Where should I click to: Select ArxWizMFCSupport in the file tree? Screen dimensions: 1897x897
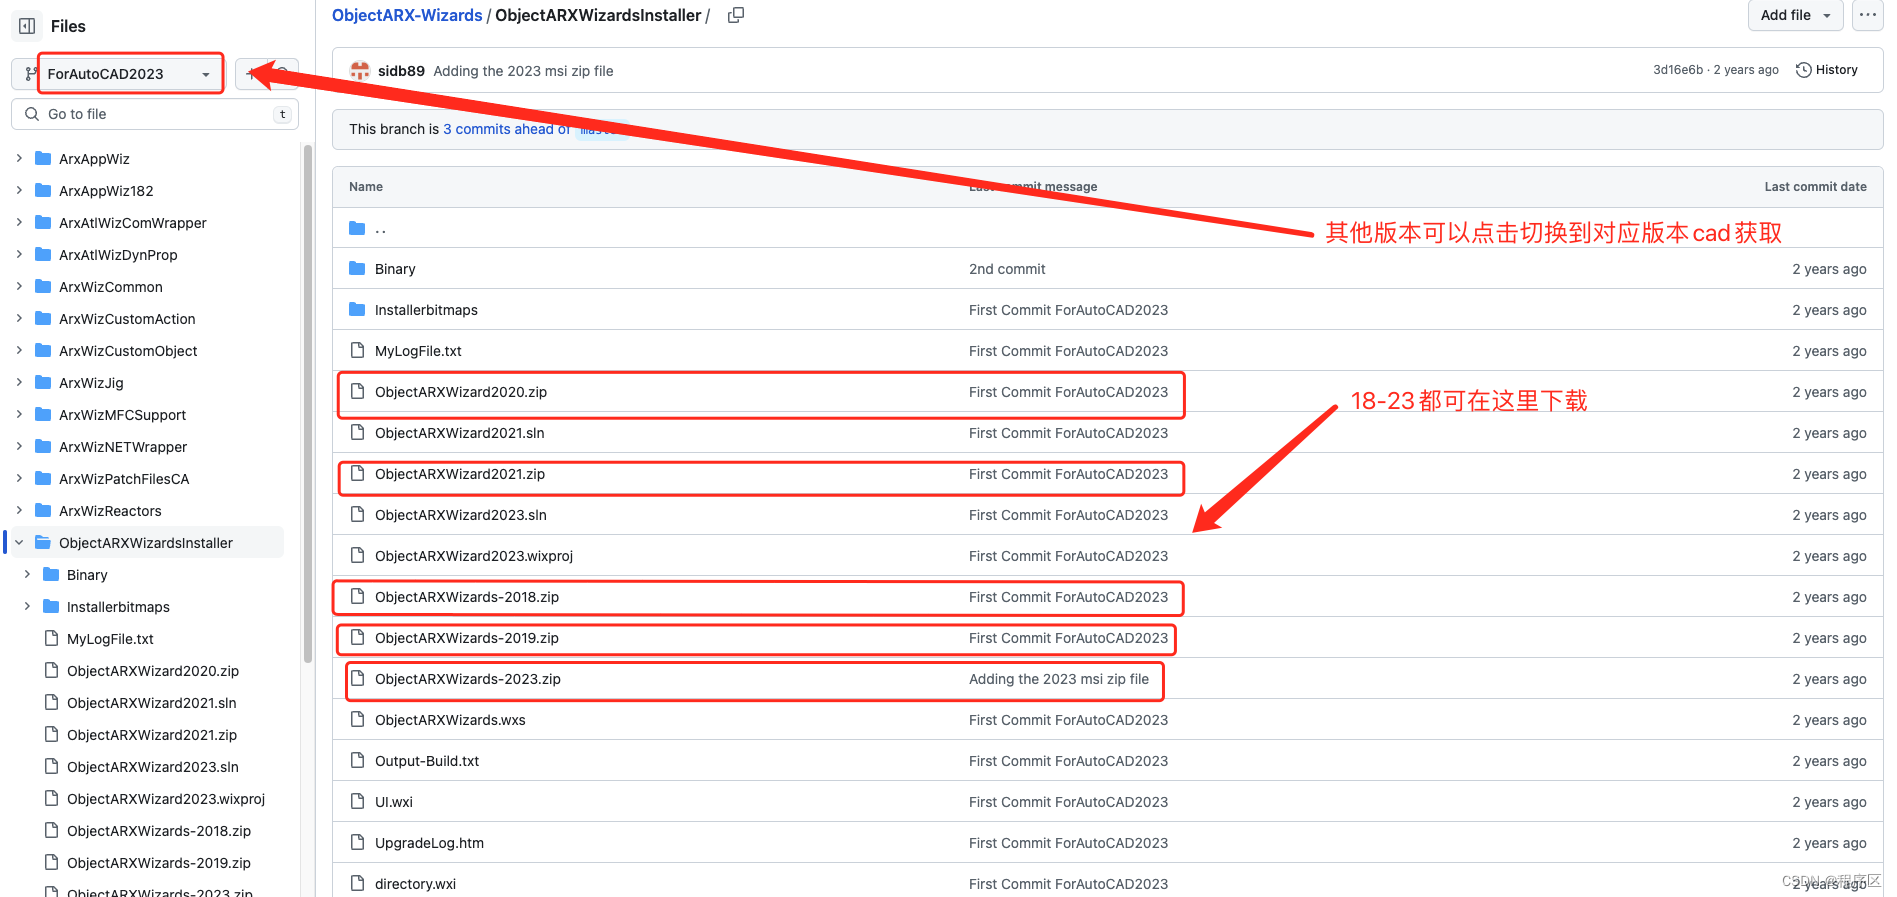(x=122, y=415)
